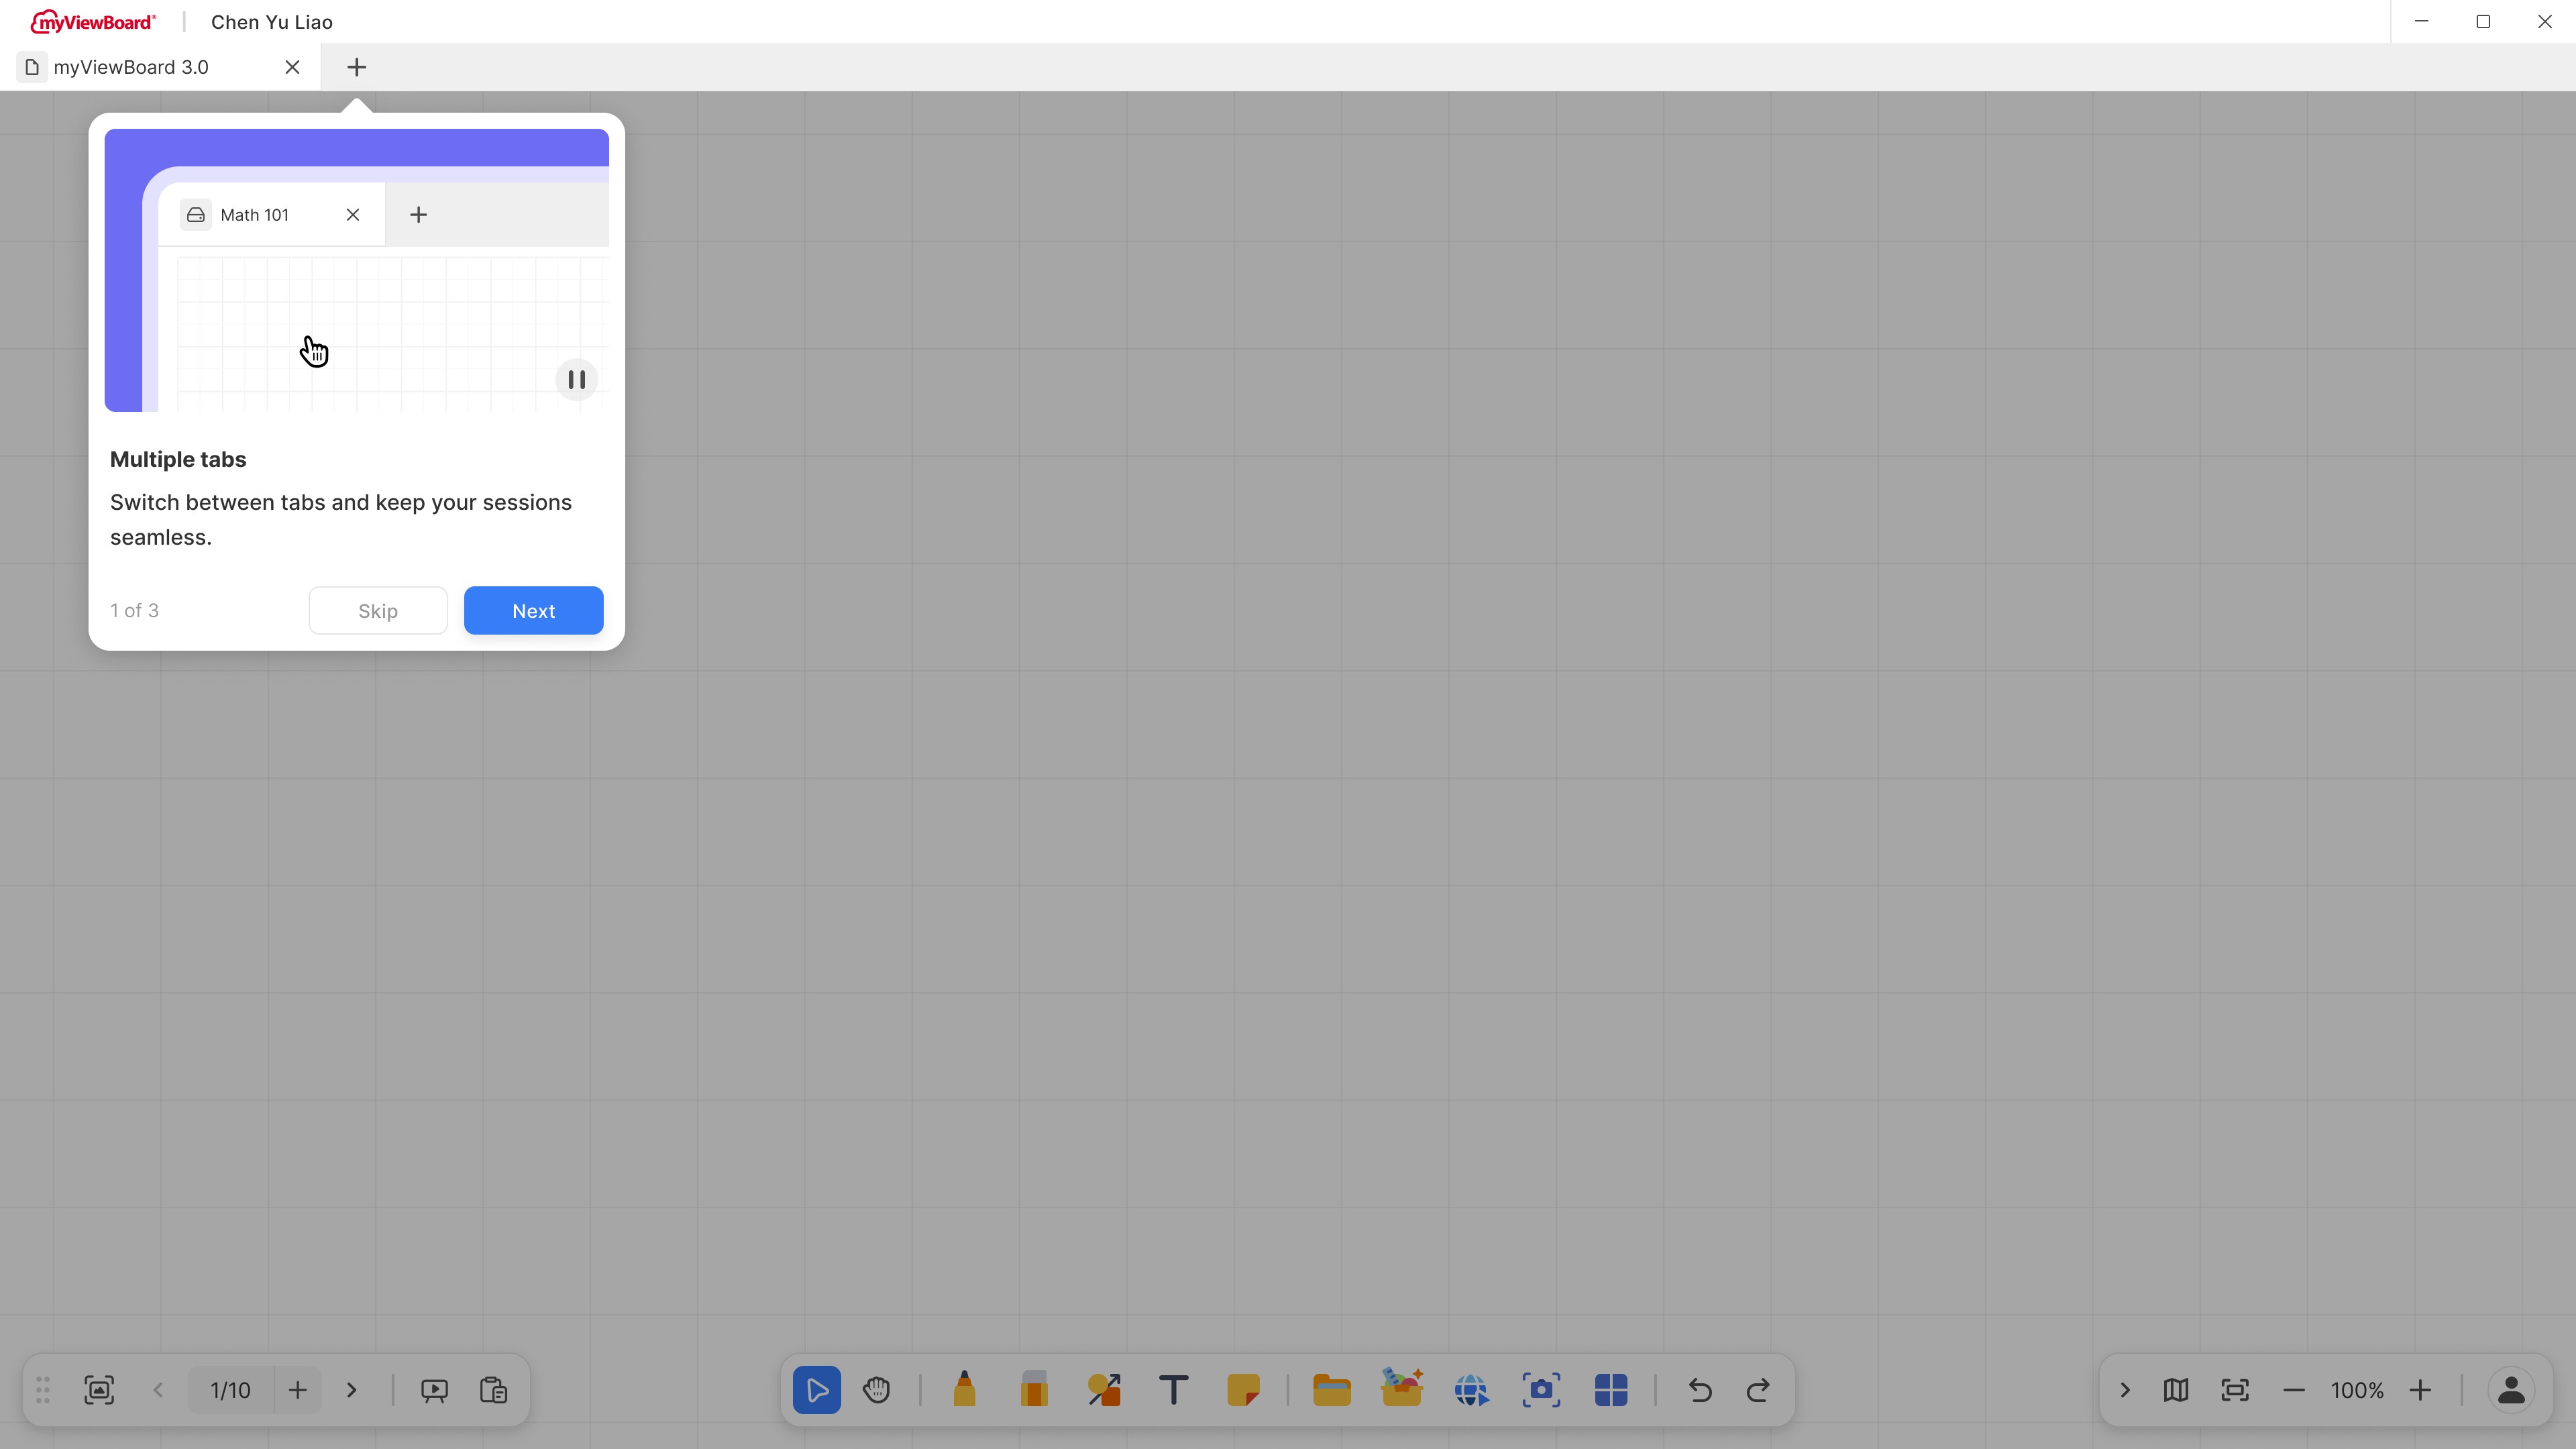Screen dimensions: 2576x1449
Task: Pause the tutorial animation
Action: coord(577,379)
